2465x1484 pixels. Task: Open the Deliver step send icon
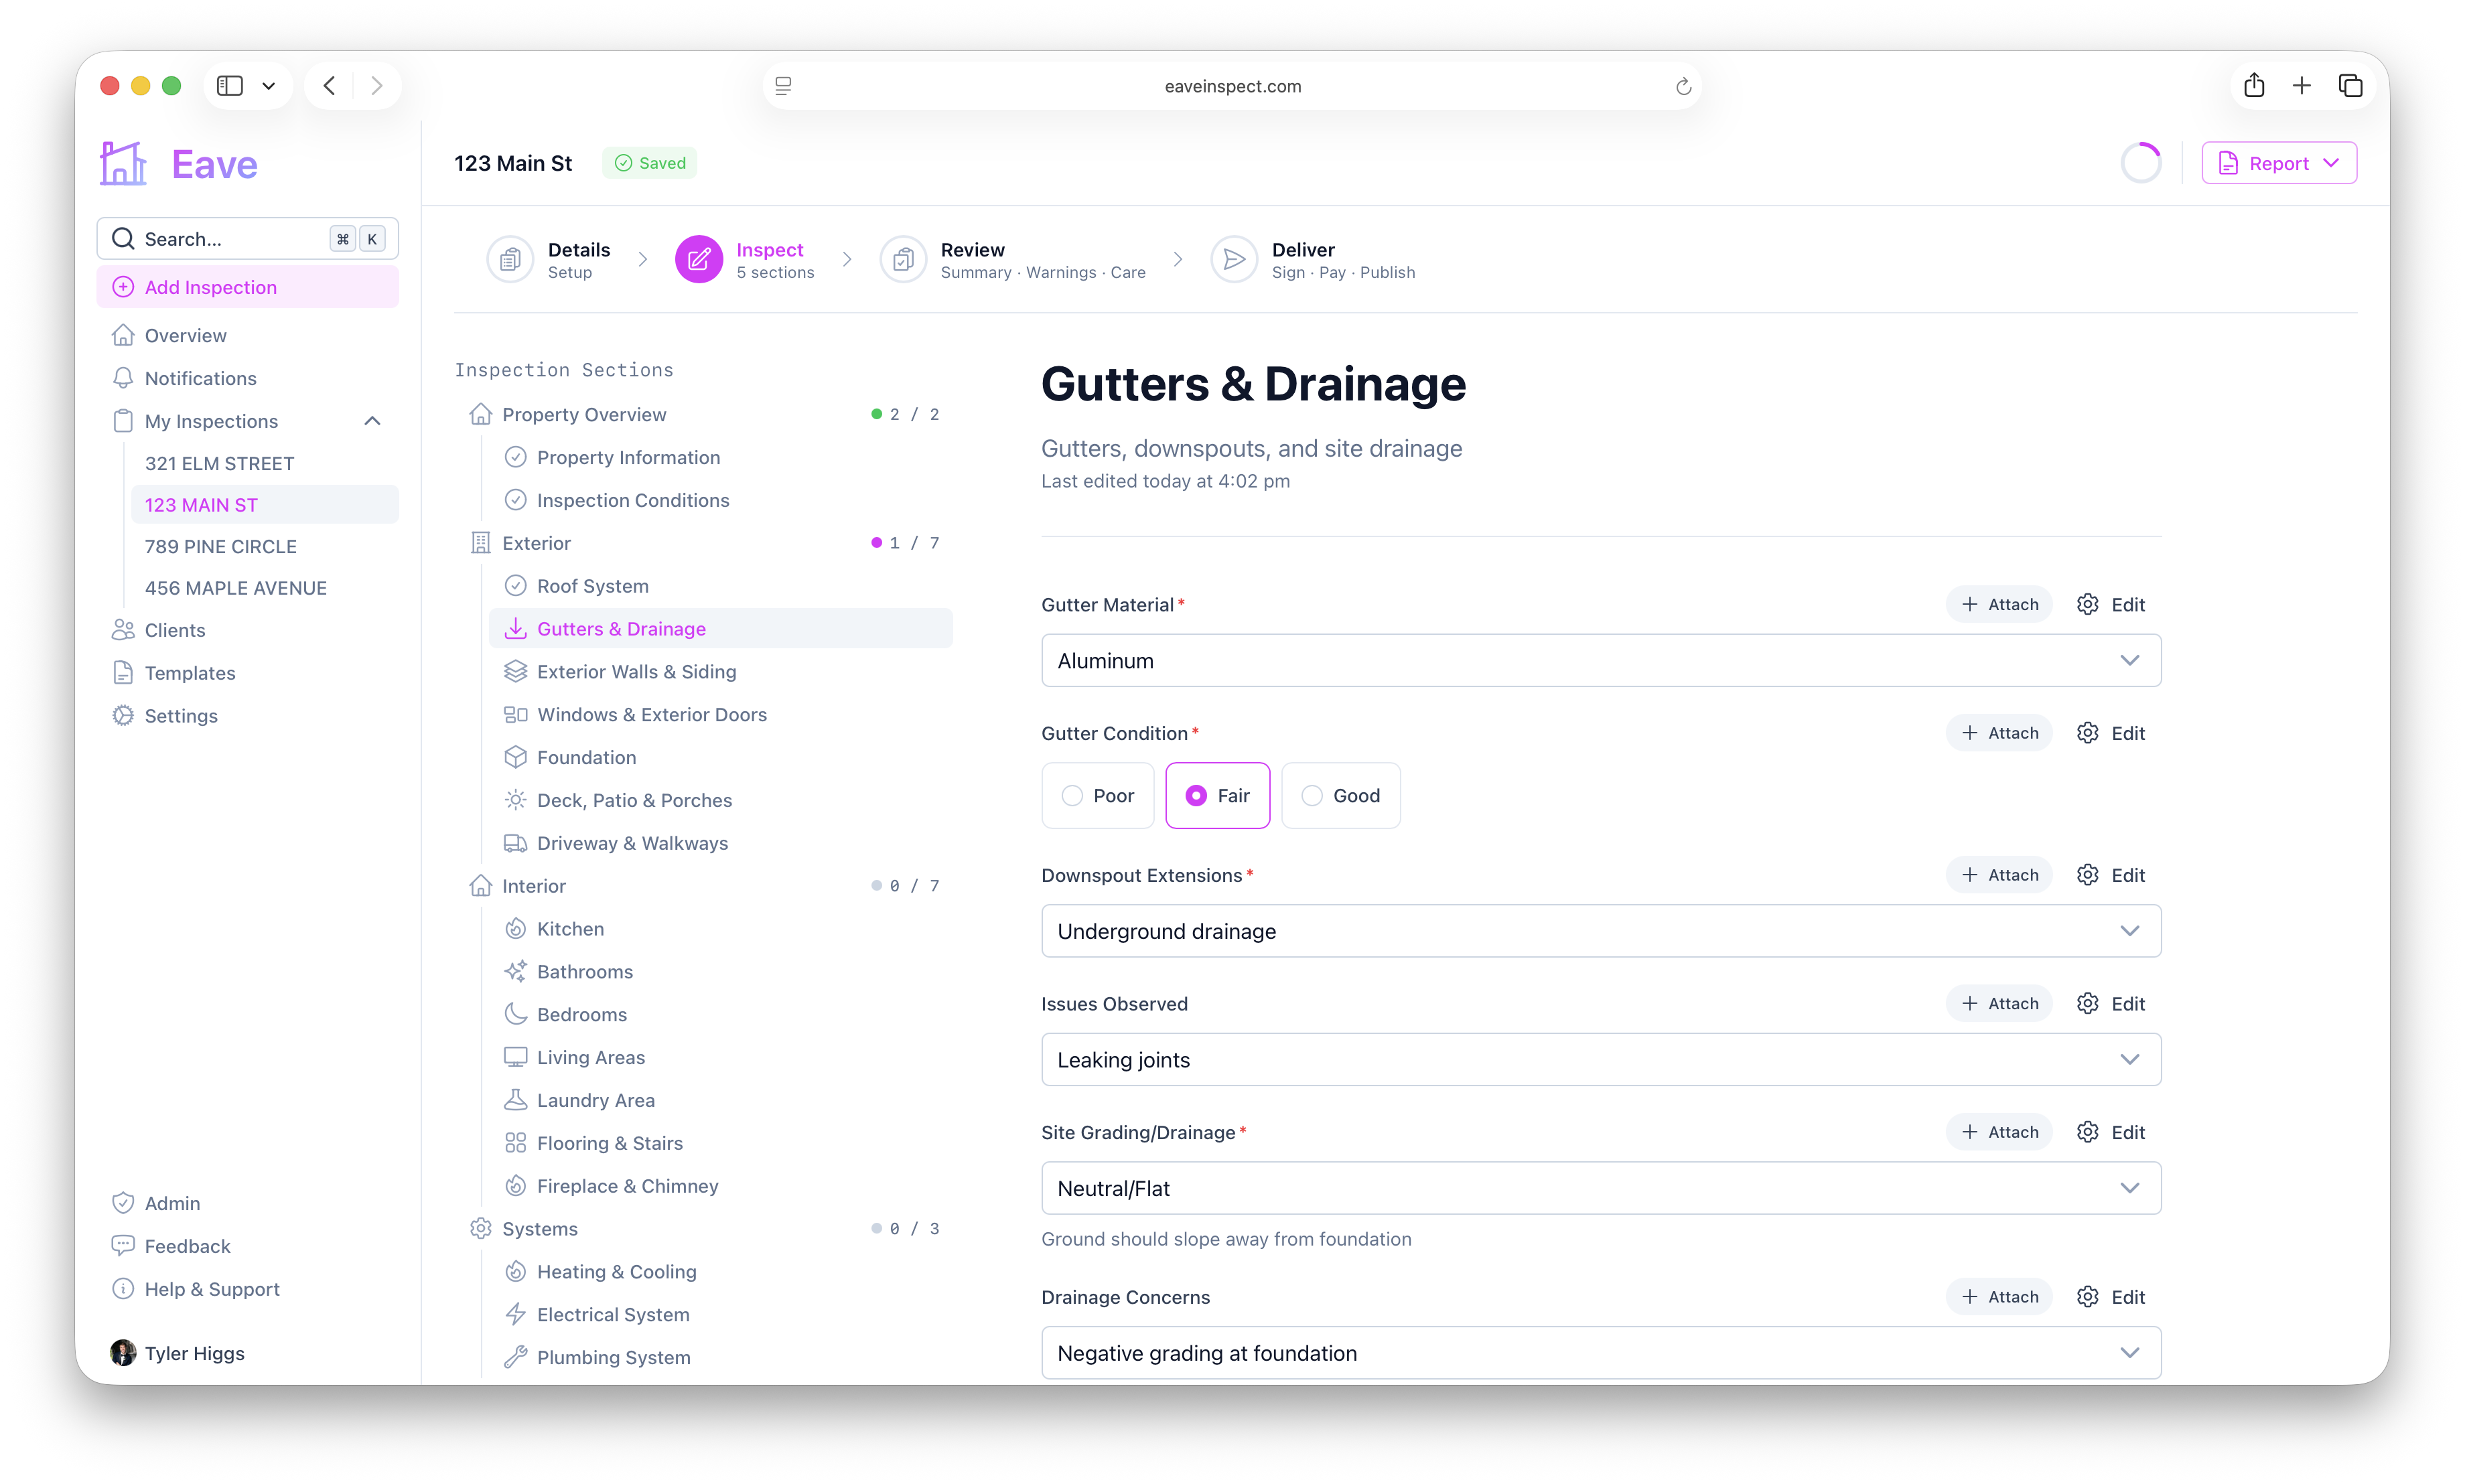(x=1234, y=260)
